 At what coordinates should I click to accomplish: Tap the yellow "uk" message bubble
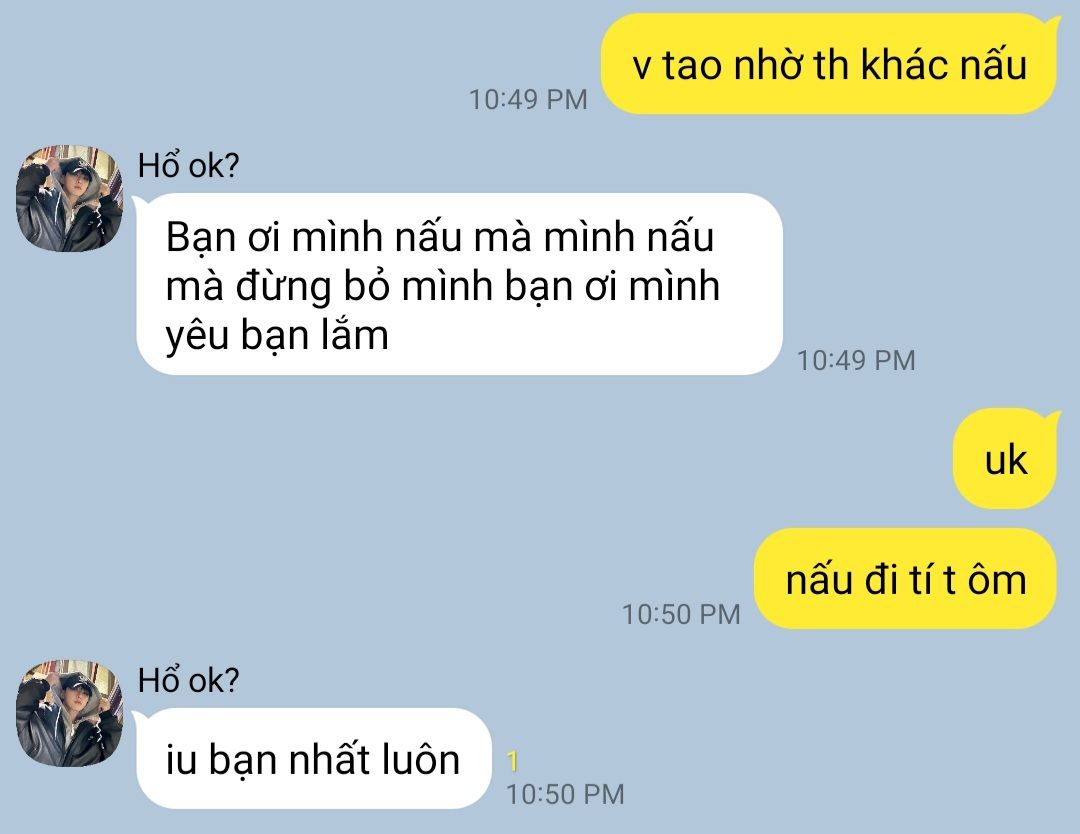(1005, 459)
